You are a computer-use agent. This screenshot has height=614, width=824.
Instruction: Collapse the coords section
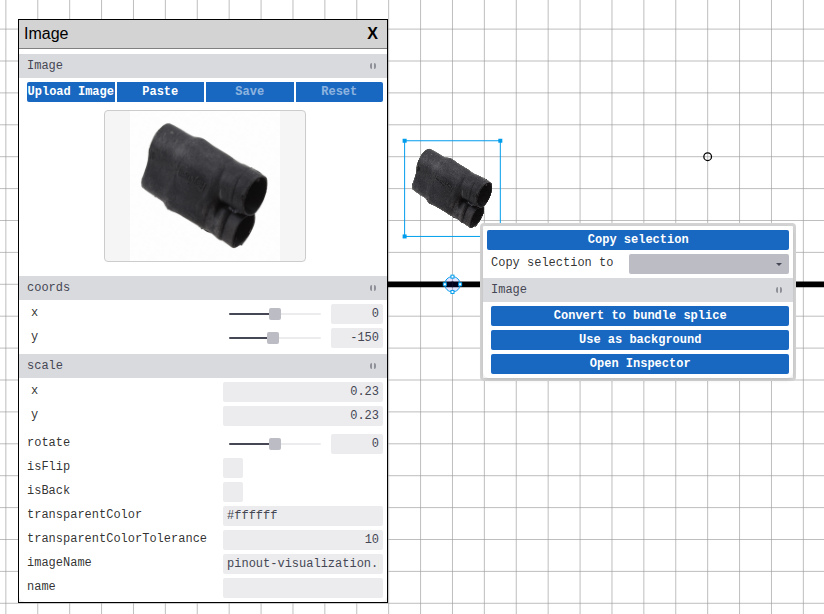[372, 287]
